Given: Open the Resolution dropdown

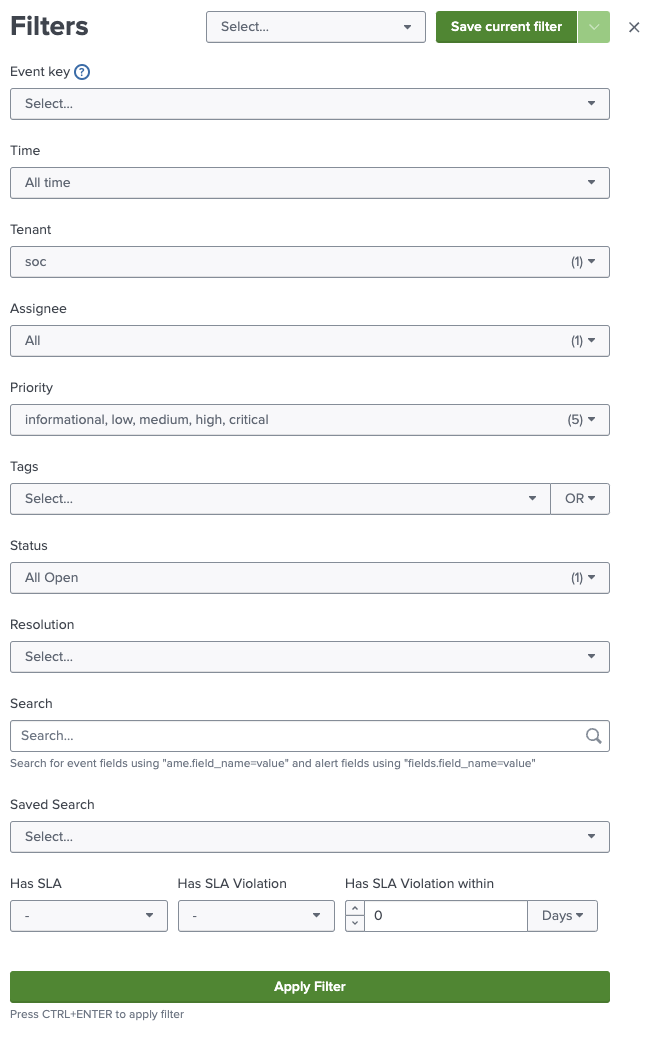Looking at the screenshot, I should click(309, 656).
